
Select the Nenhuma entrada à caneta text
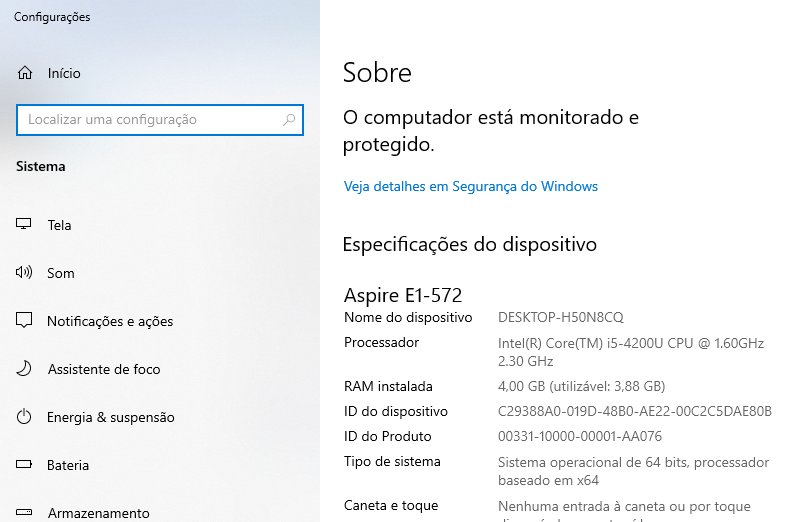(624, 510)
